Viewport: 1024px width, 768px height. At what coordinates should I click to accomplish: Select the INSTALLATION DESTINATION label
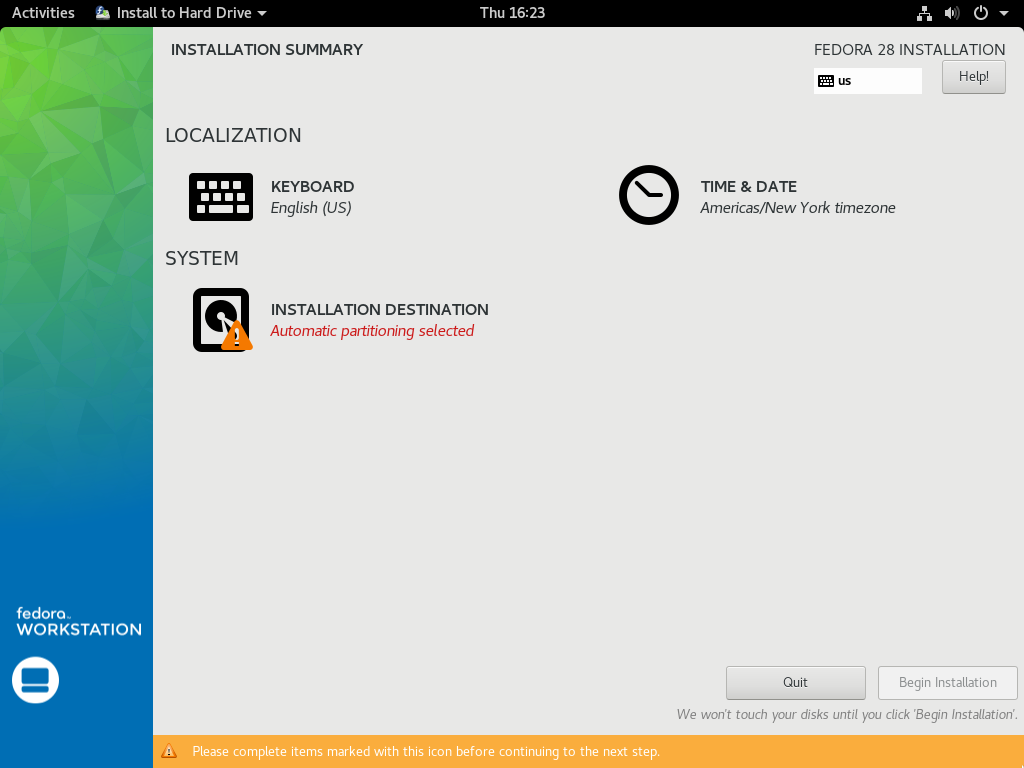(x=379, y=310)
